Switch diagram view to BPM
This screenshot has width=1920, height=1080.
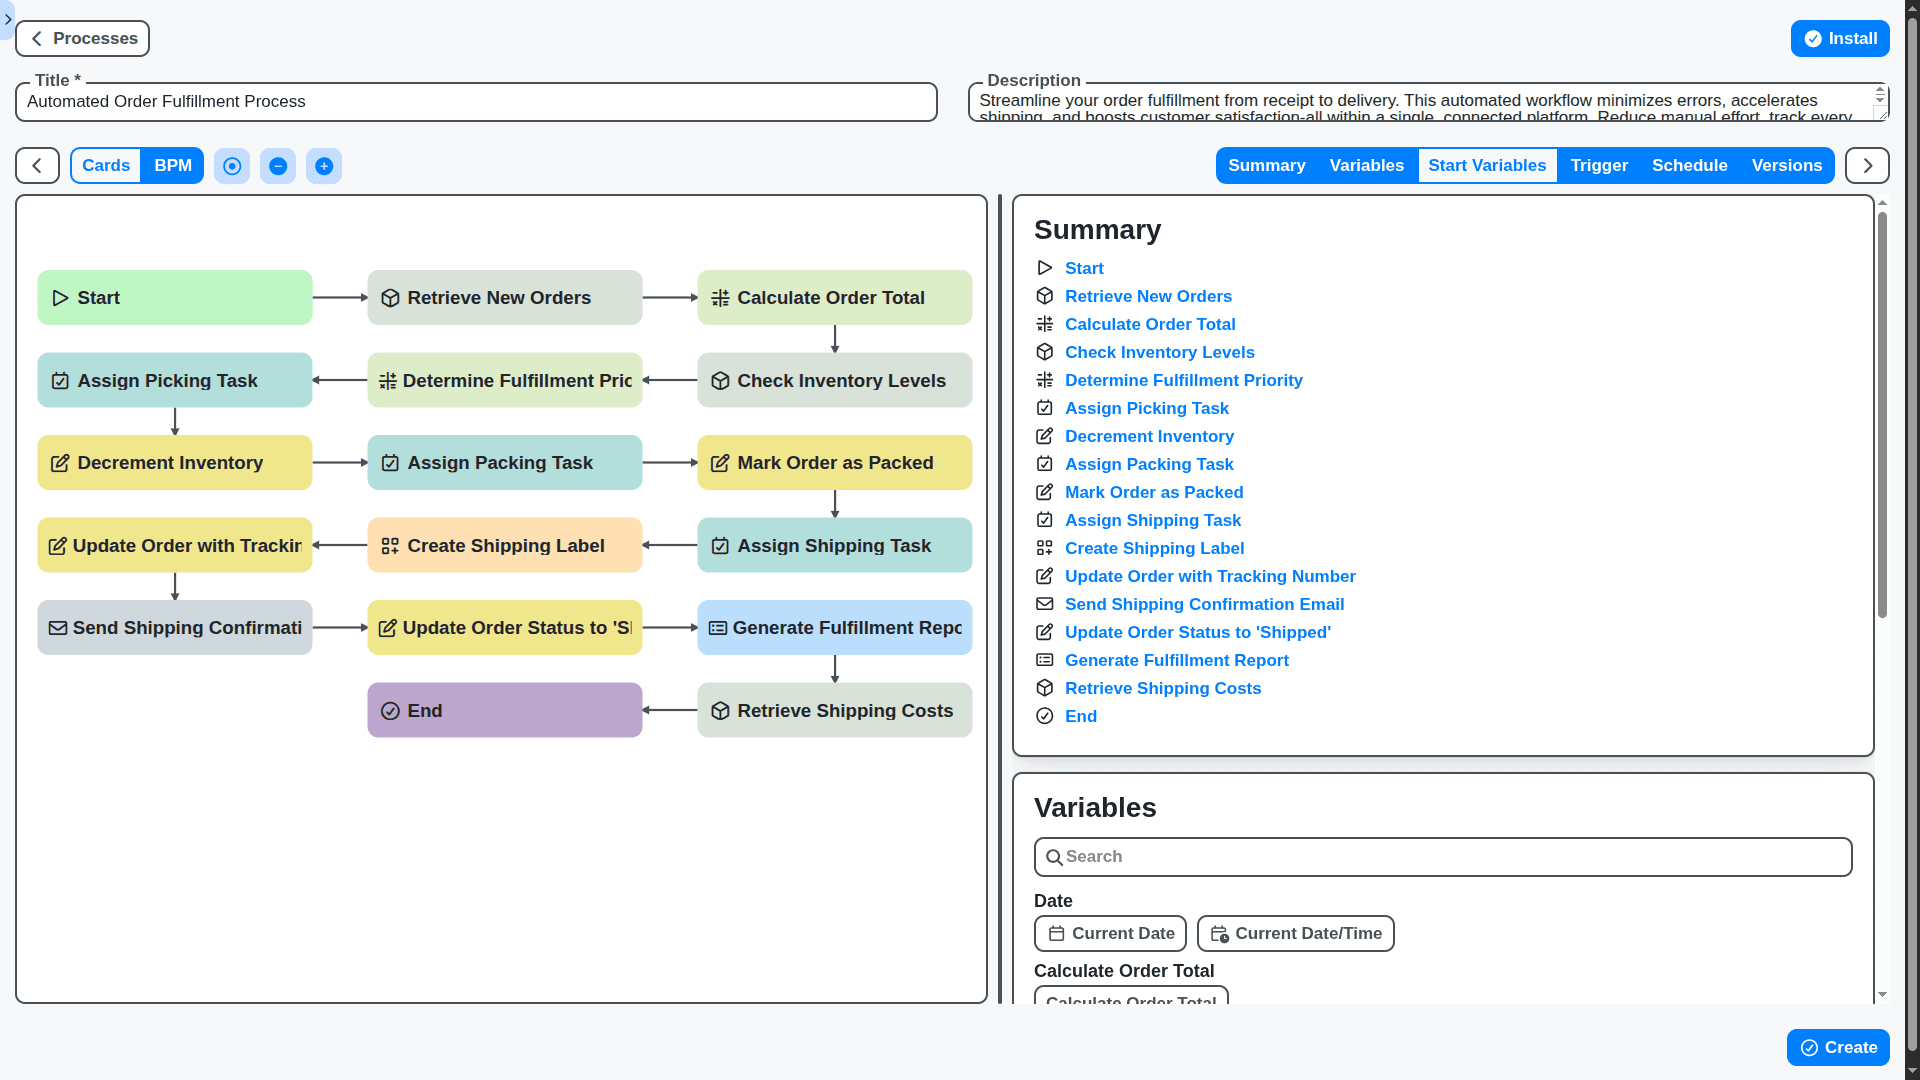(172, 165)
